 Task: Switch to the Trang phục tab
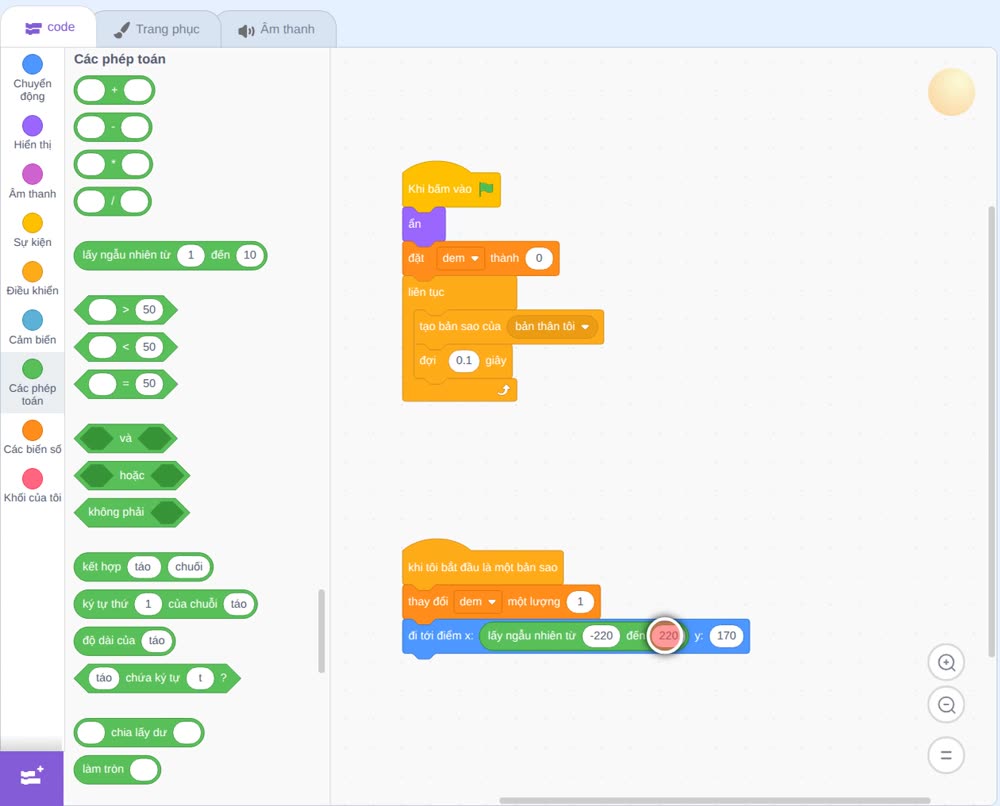pos(157,29)
